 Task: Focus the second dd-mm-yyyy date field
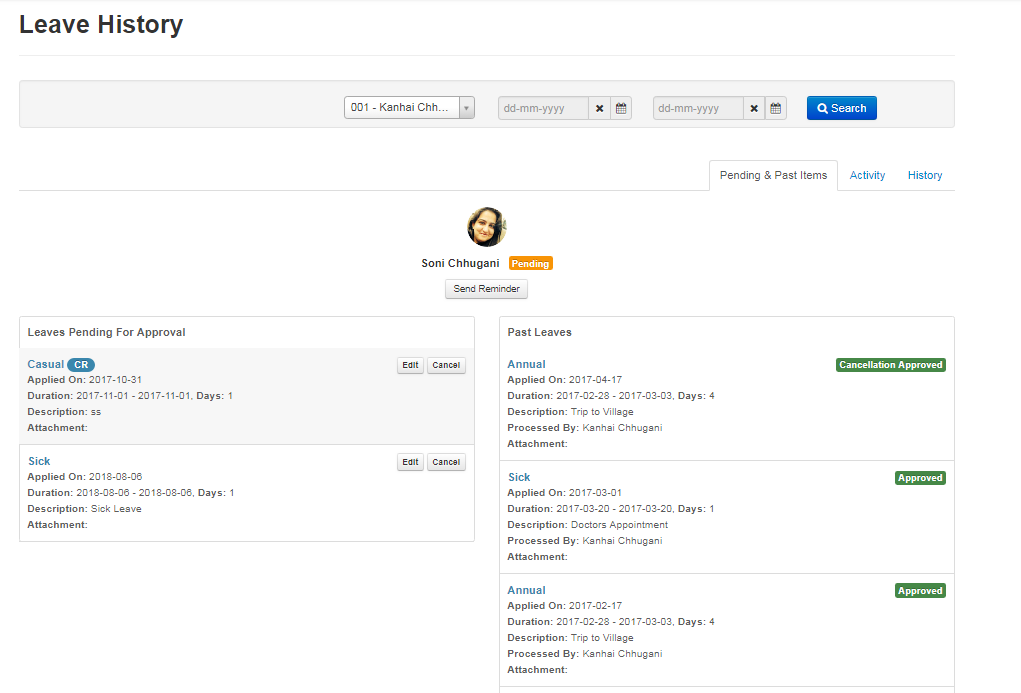(x=698, y=108)
